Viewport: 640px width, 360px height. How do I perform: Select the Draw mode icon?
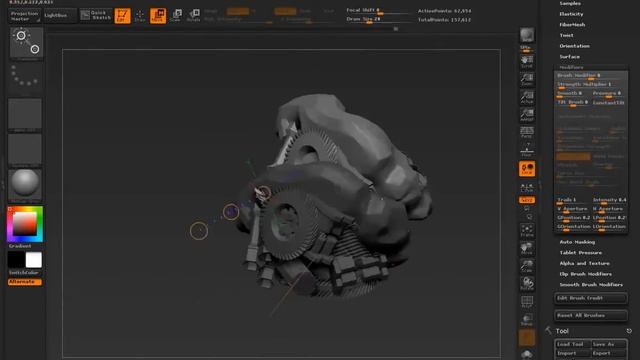(x=140, y=16)
